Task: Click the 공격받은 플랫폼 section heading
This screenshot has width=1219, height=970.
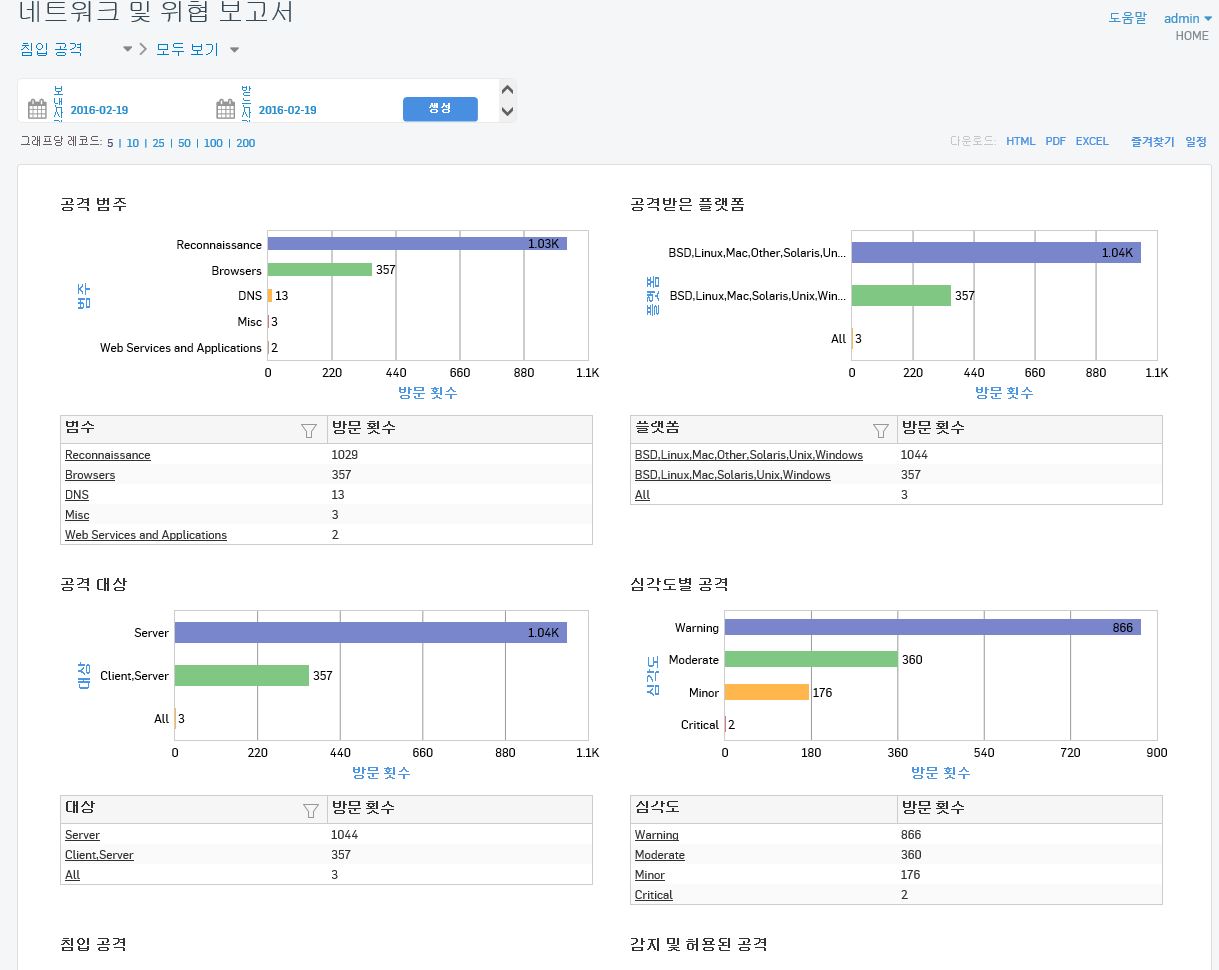Action: [x=688, y=205]
